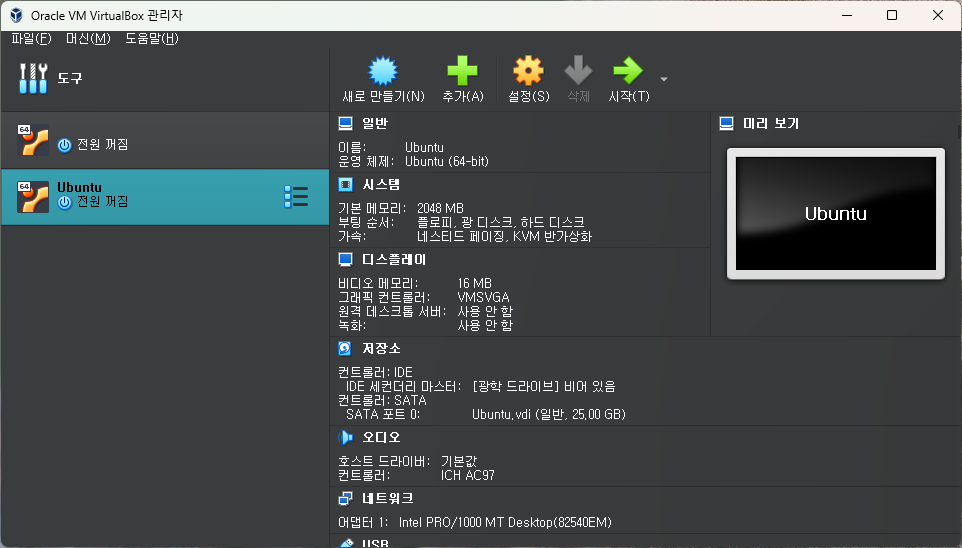
Task: Start the VM with 시작(T) arrow
Action: 628,71
